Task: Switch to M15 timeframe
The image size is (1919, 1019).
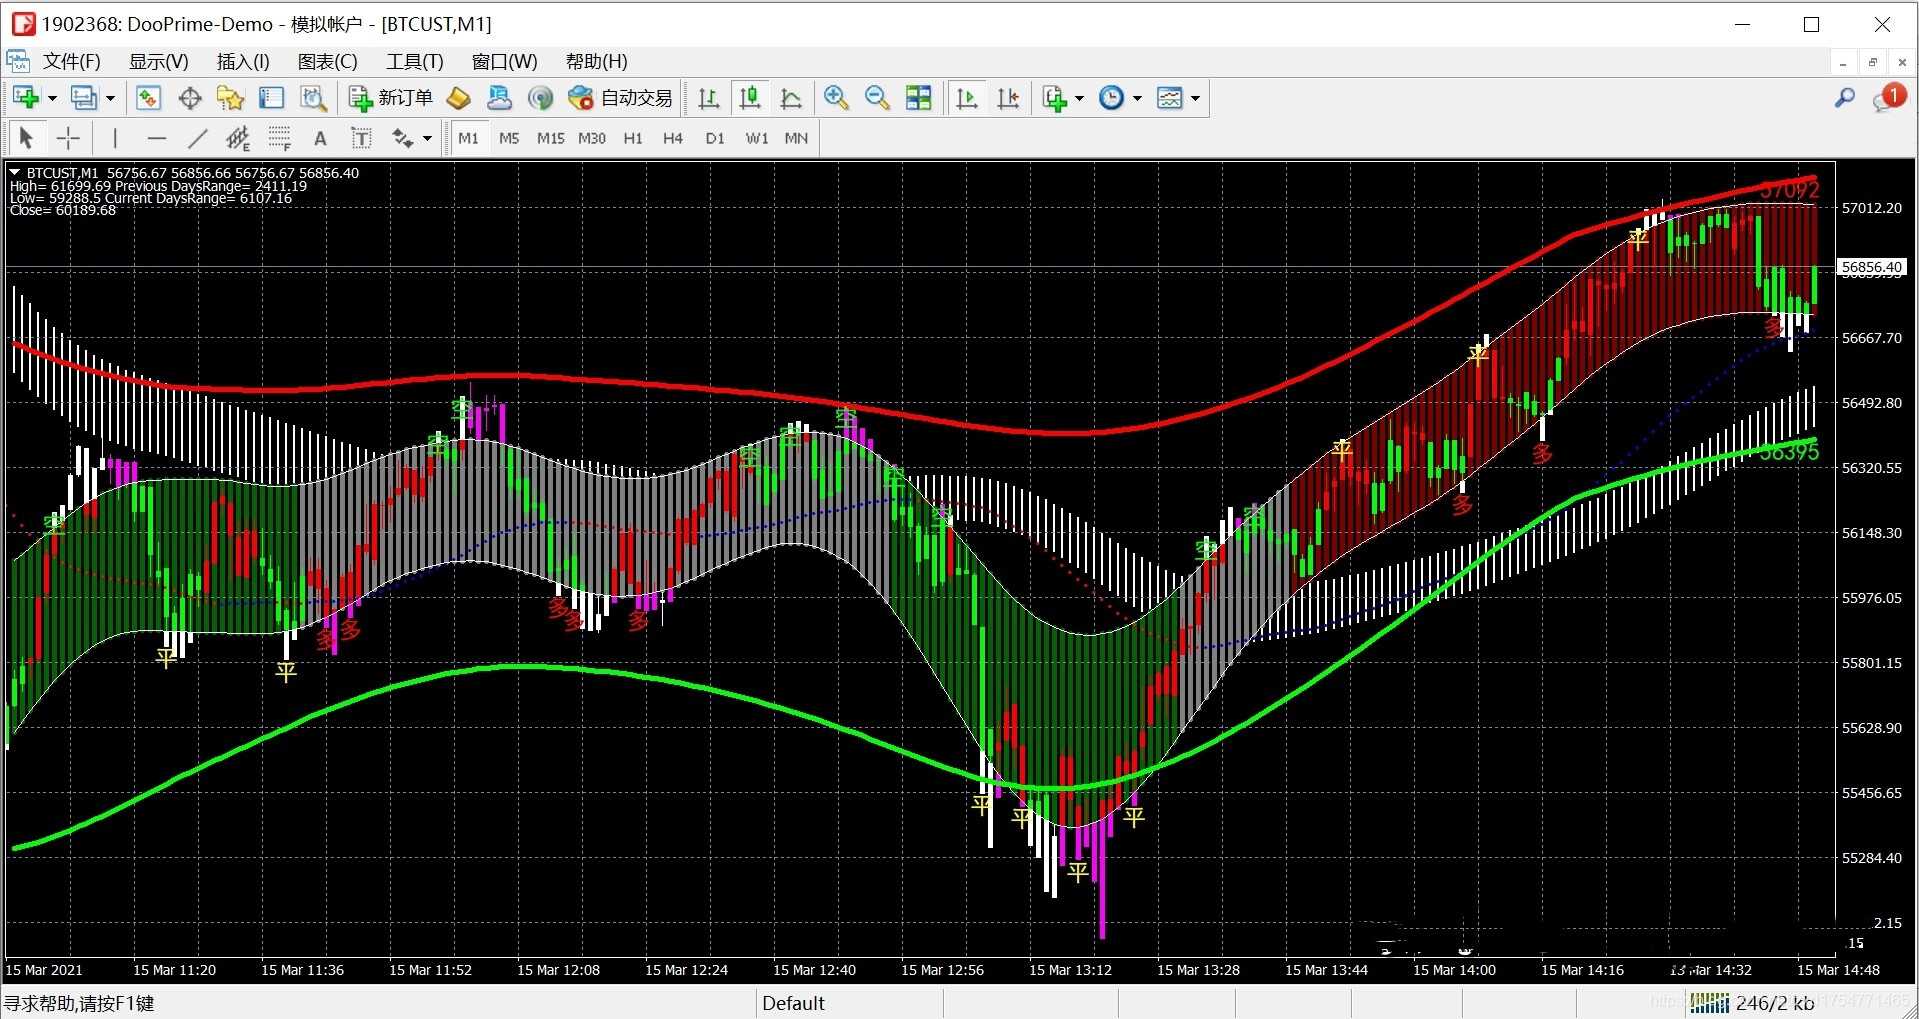Action: pos(550,138)
